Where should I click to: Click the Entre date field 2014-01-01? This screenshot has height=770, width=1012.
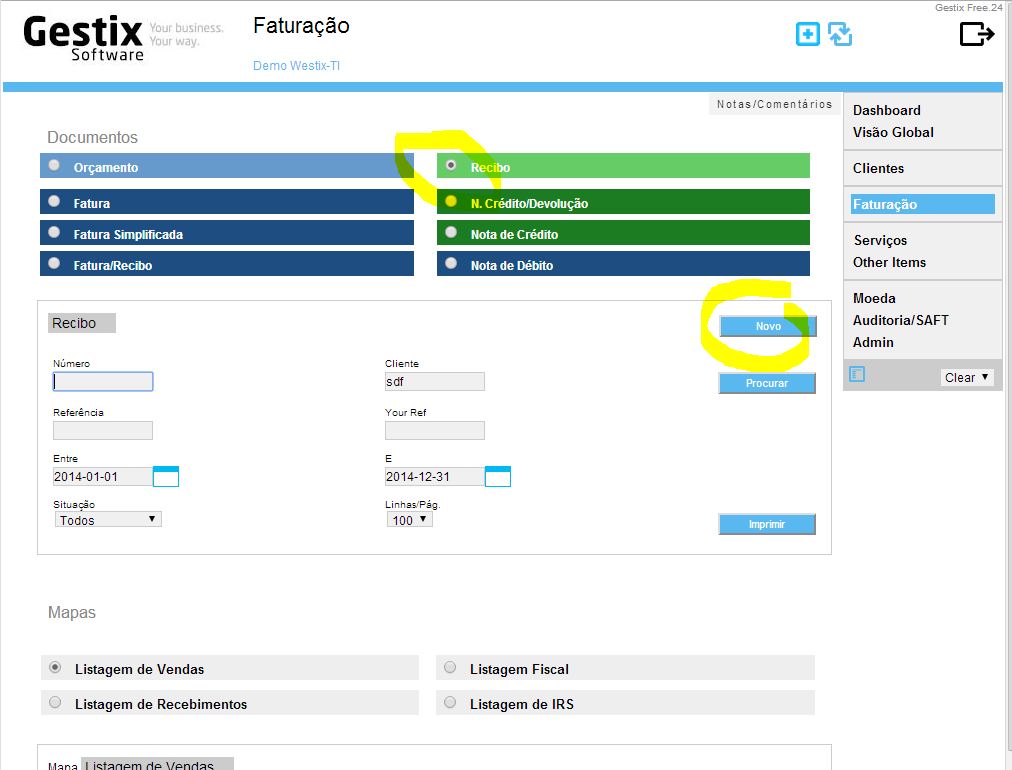click(x=103, y=476)
